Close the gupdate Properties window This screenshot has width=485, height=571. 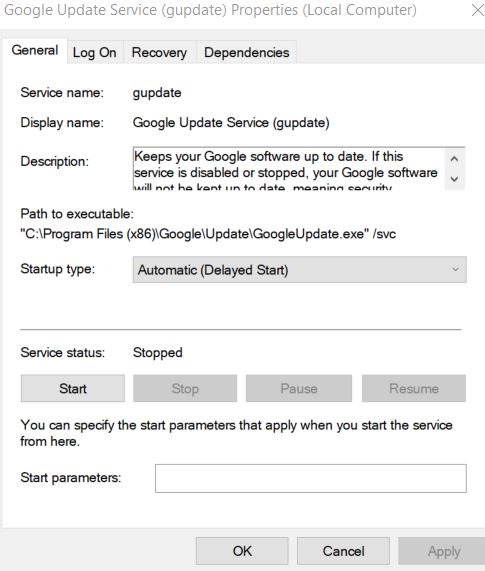(x=477, y=10)
